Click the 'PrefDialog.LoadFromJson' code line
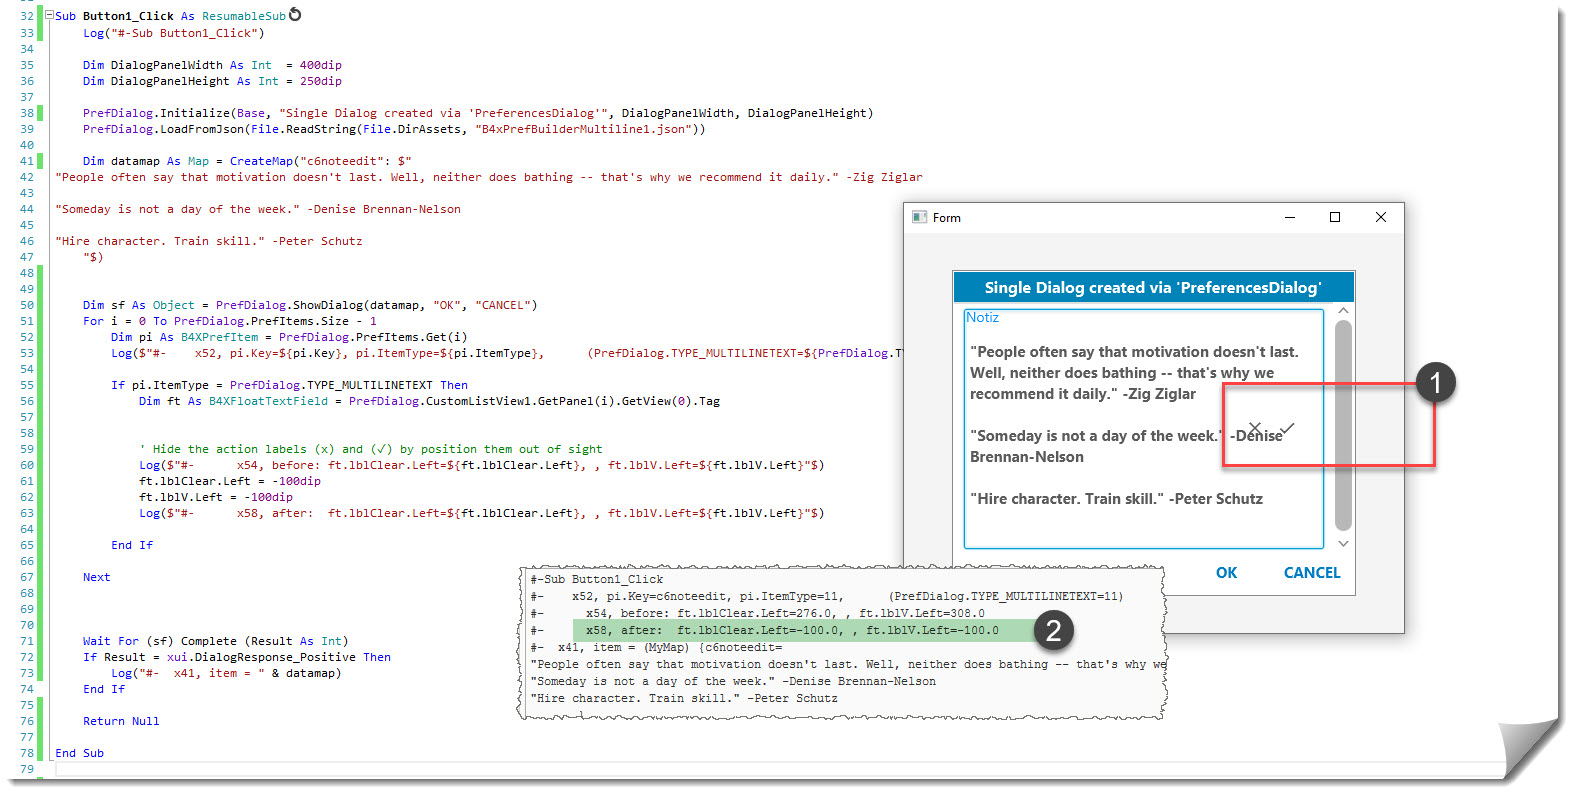 pyautogui.click(x=394, y=129)
